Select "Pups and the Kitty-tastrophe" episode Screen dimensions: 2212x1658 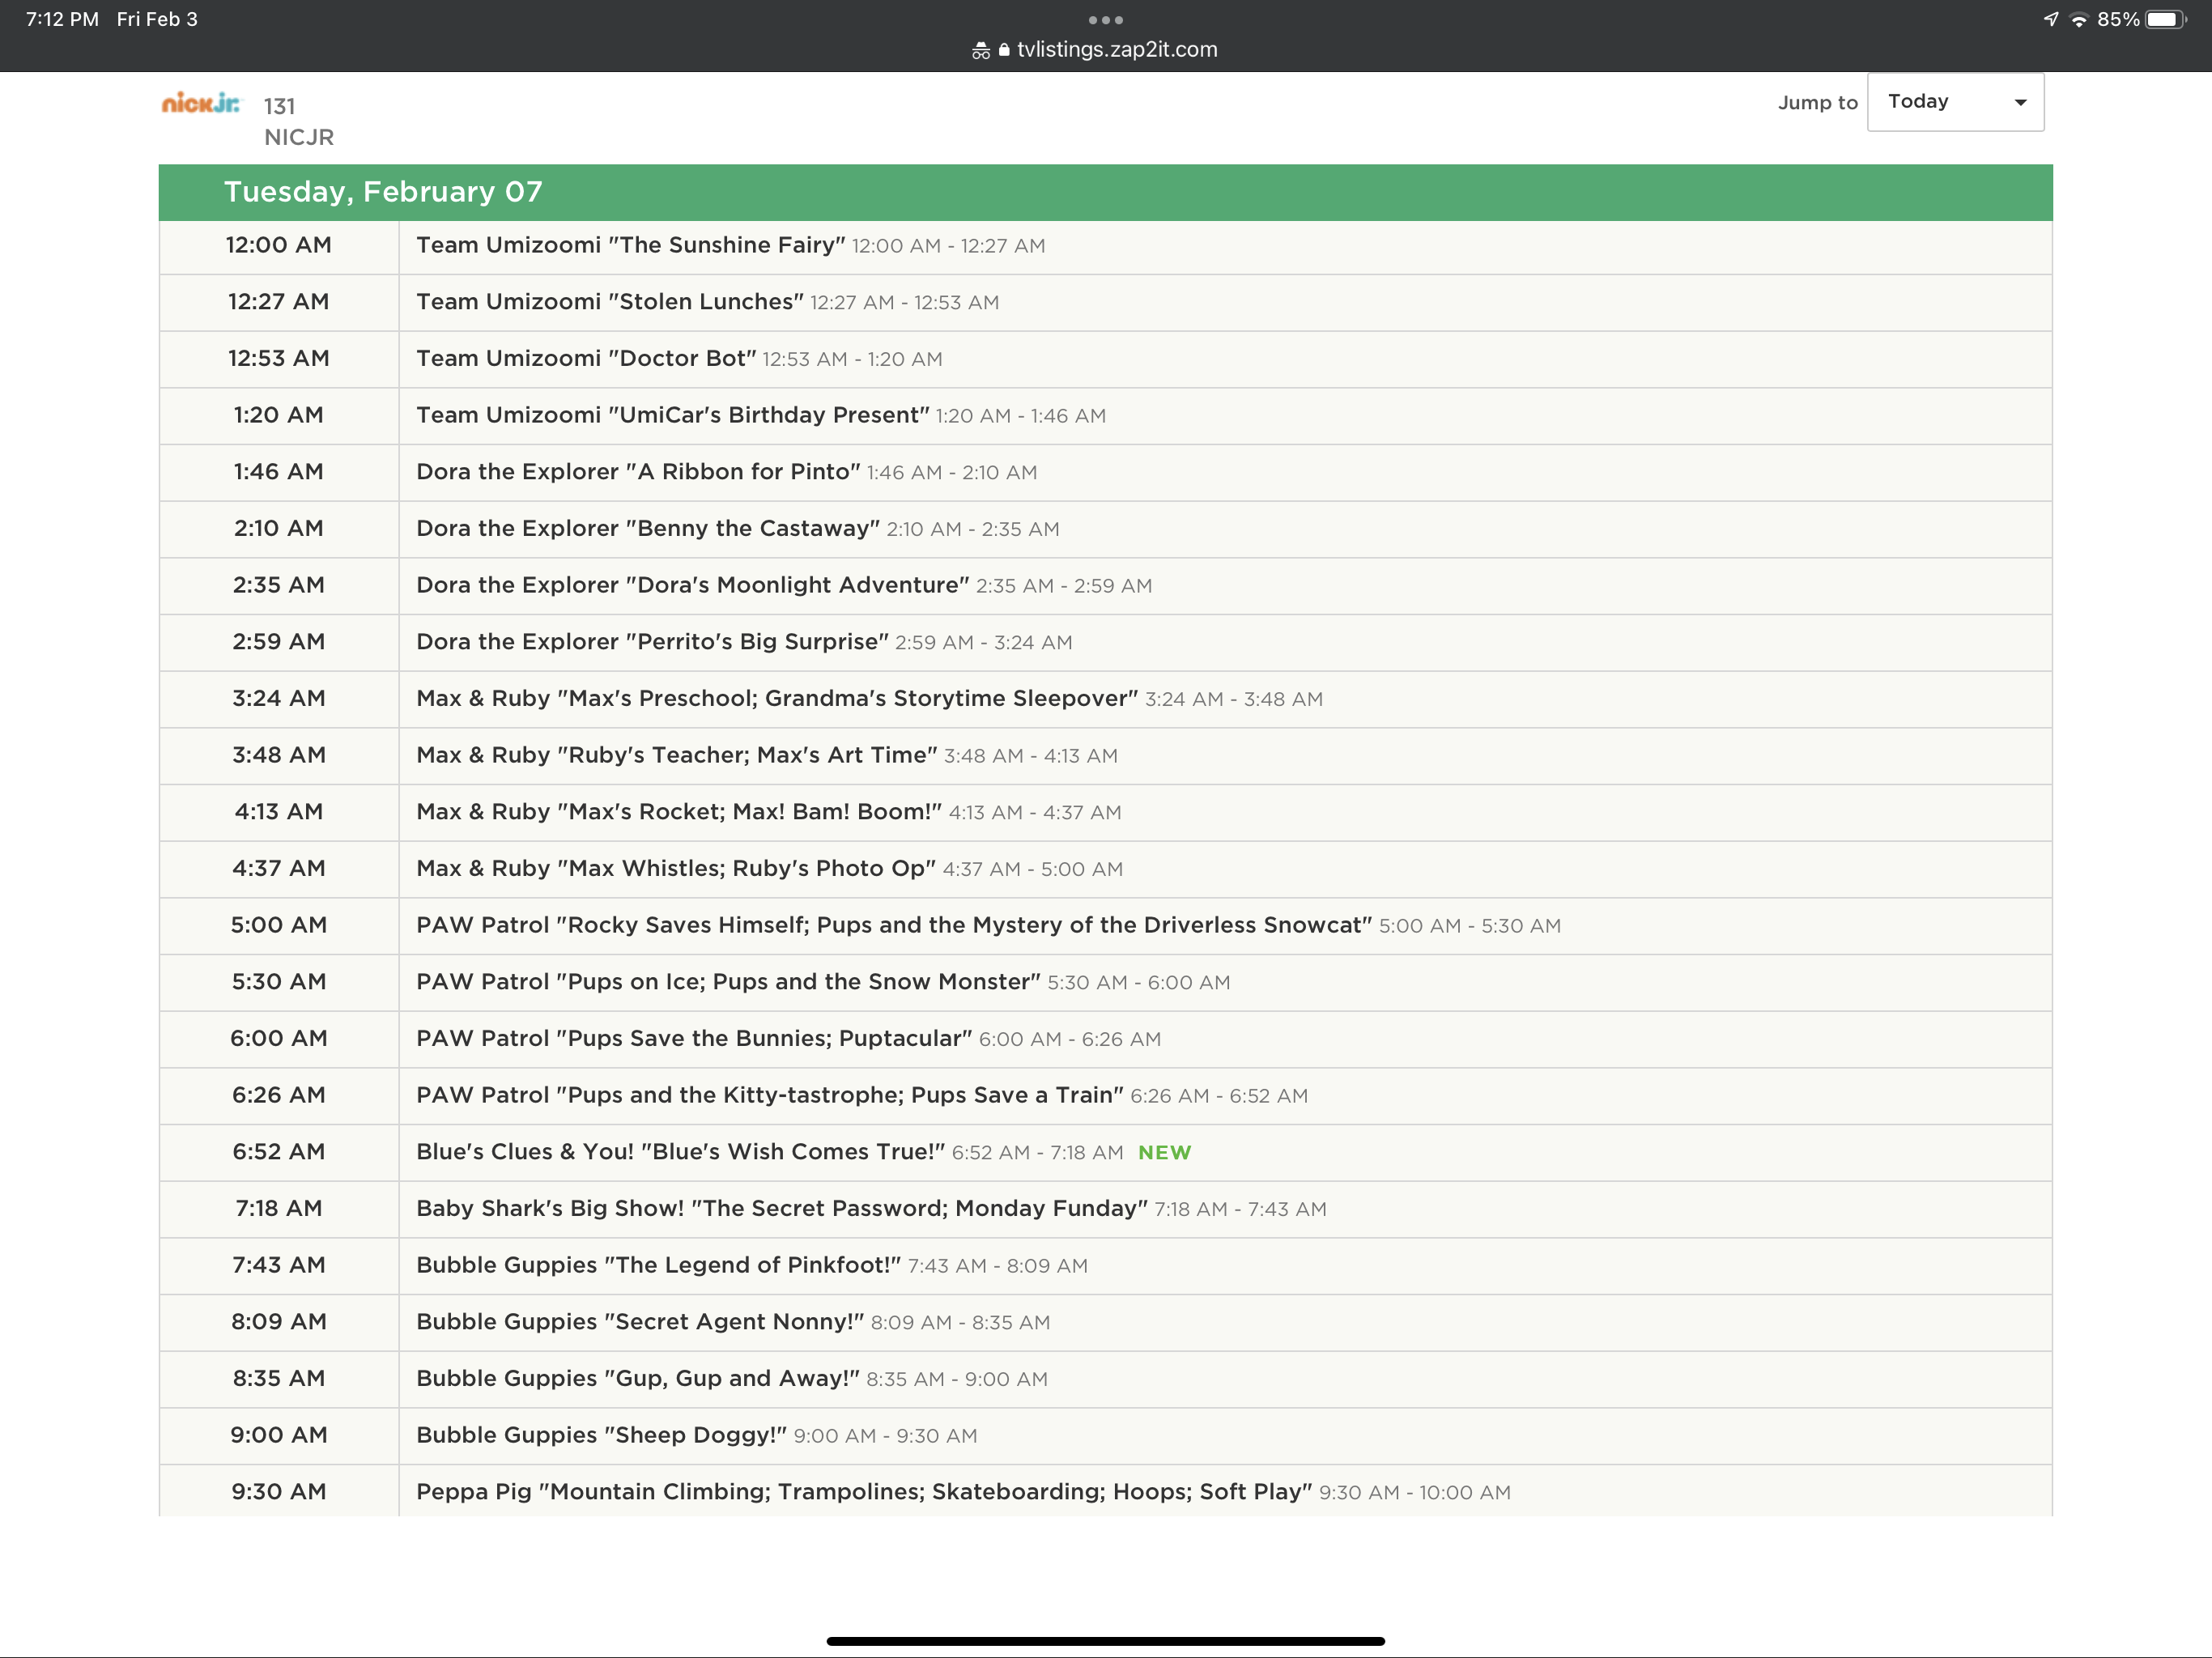click(770, 1095)
